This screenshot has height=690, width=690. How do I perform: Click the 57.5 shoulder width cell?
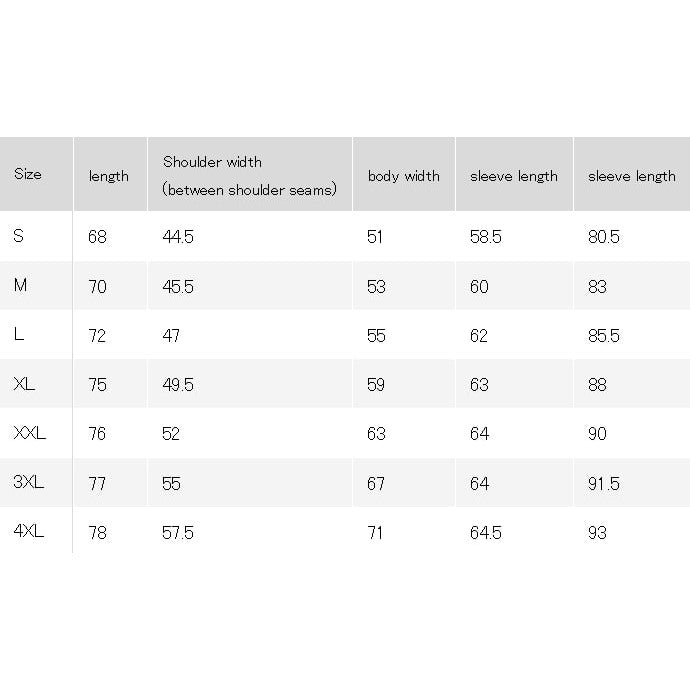pos(178,533)
